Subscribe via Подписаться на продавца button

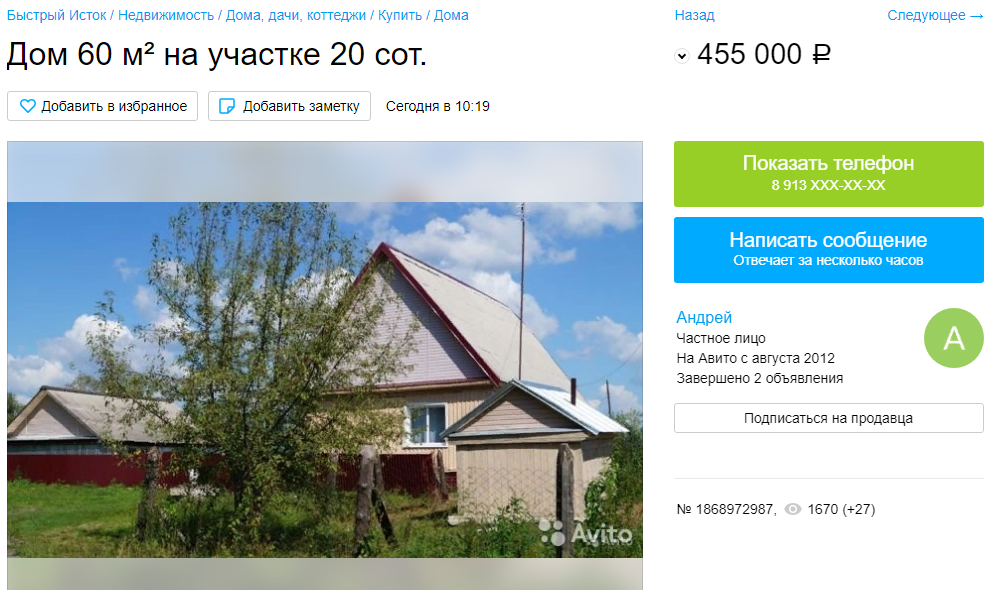tap(829, 418)
